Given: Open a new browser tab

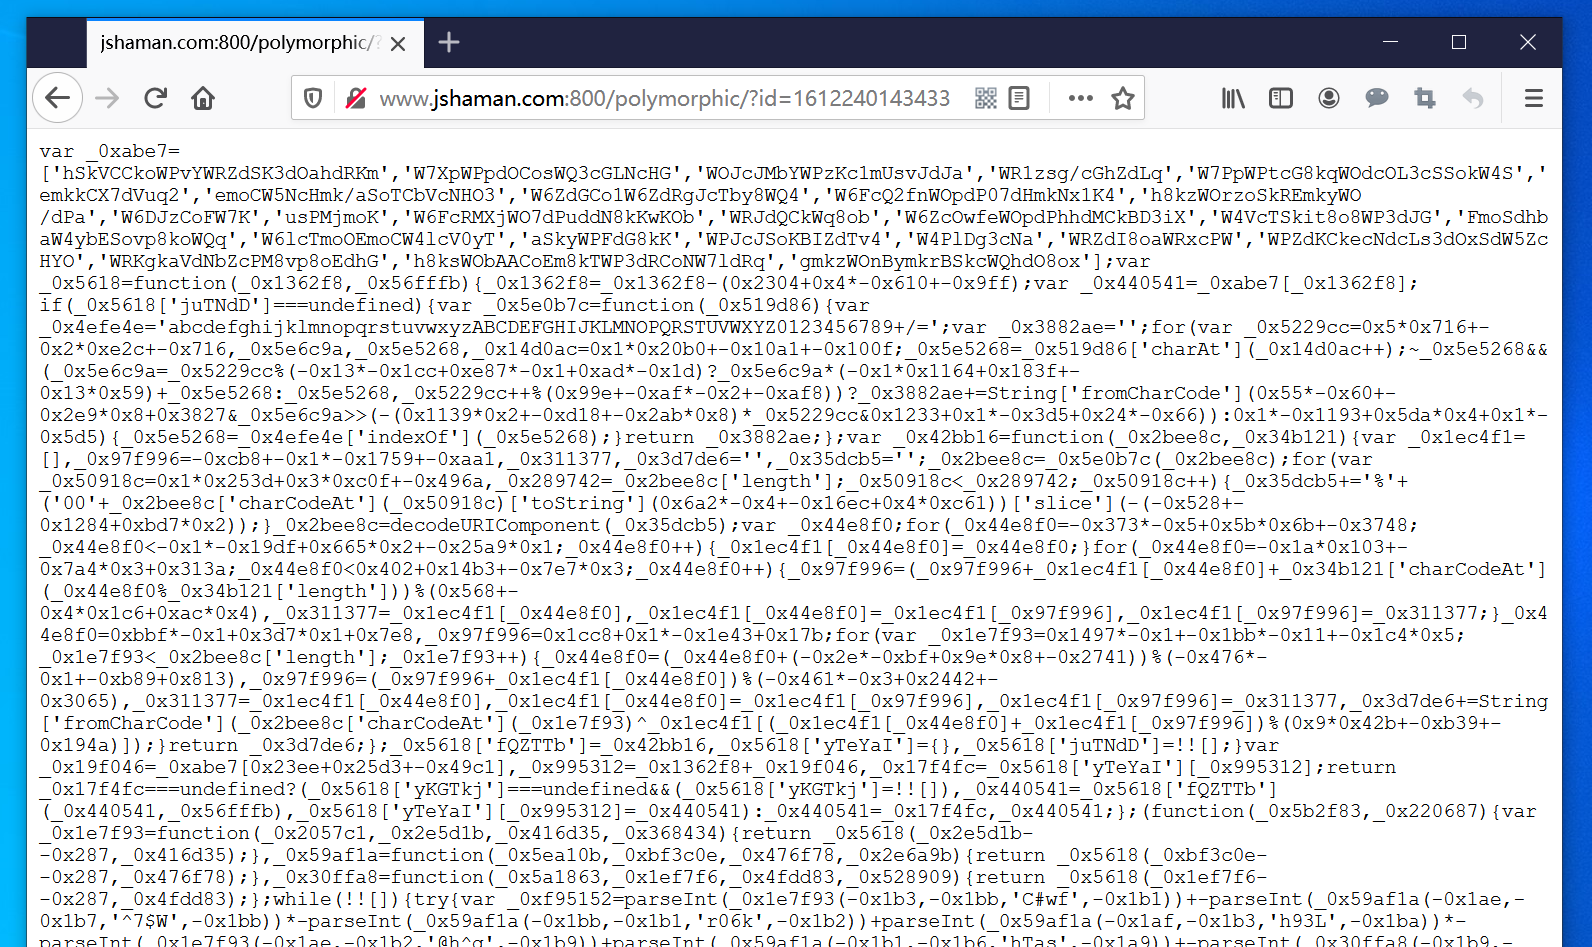Looking at the screenshot, I should pos(449,42).
